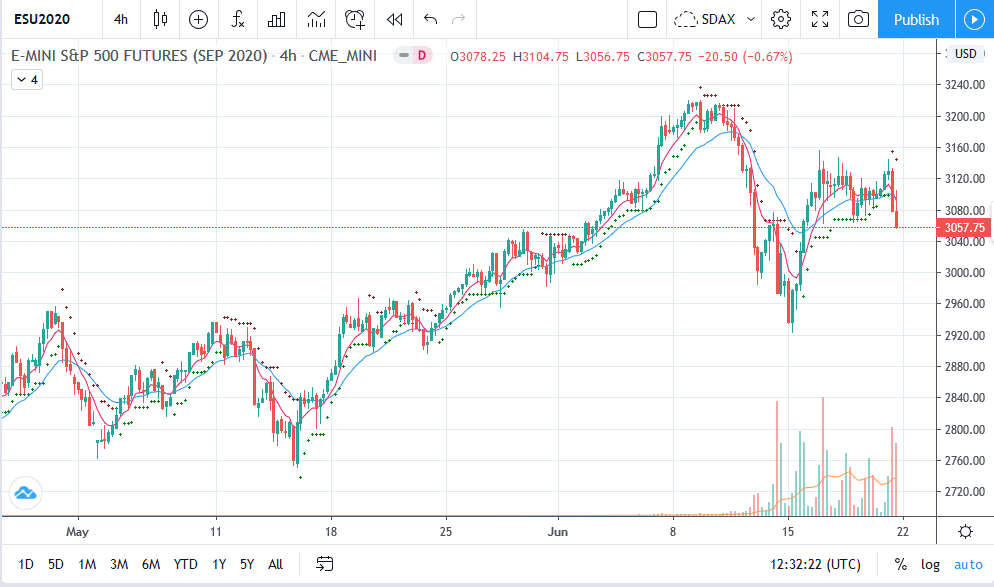Open the candlestick chart style menu
The width and height of the screenshot is (994, 587).
click(160, 19)
